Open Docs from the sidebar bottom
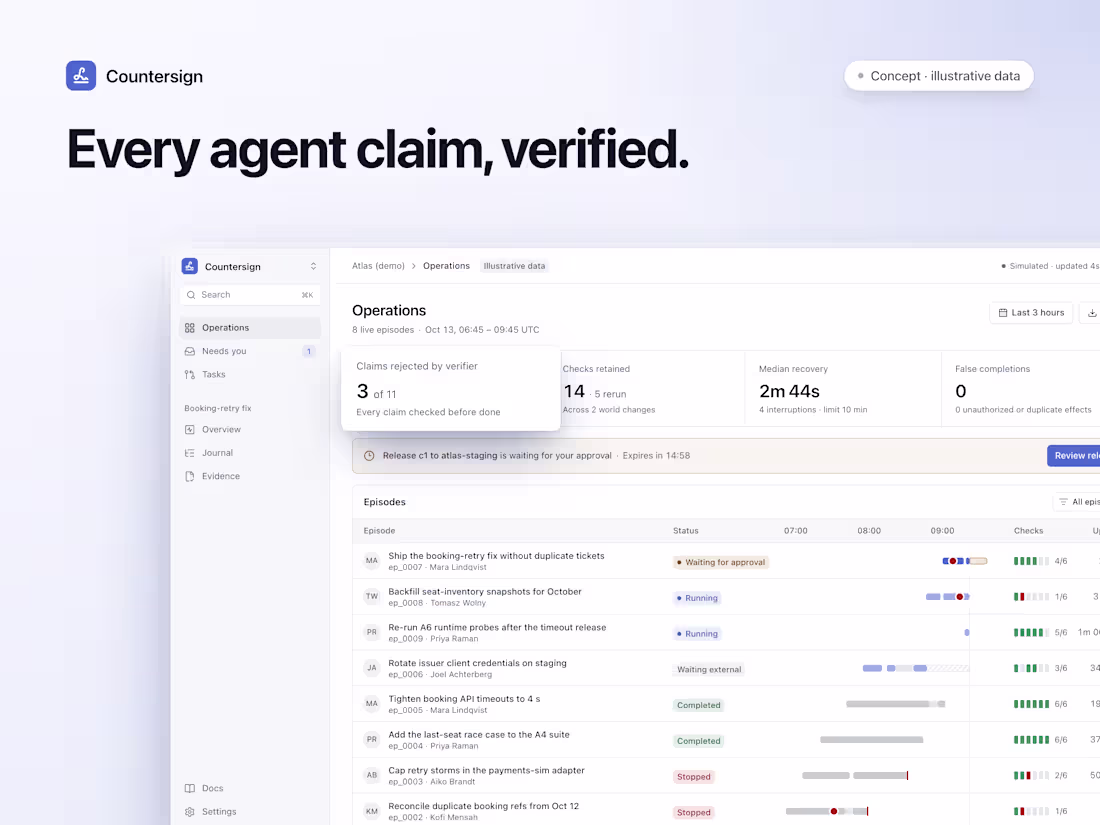 pyautogui.click(x=250, y=789)
